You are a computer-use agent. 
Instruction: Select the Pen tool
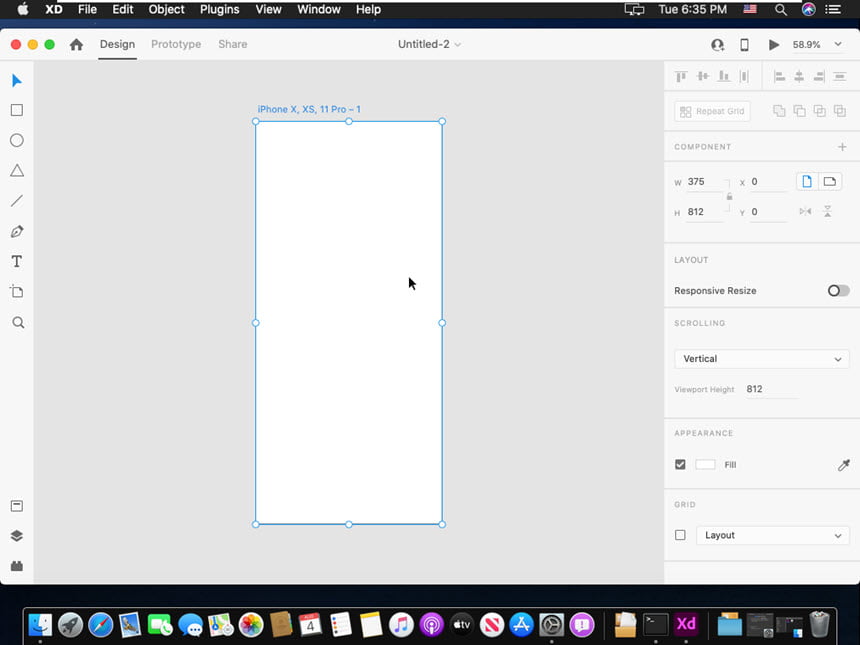tap(16, 231)
